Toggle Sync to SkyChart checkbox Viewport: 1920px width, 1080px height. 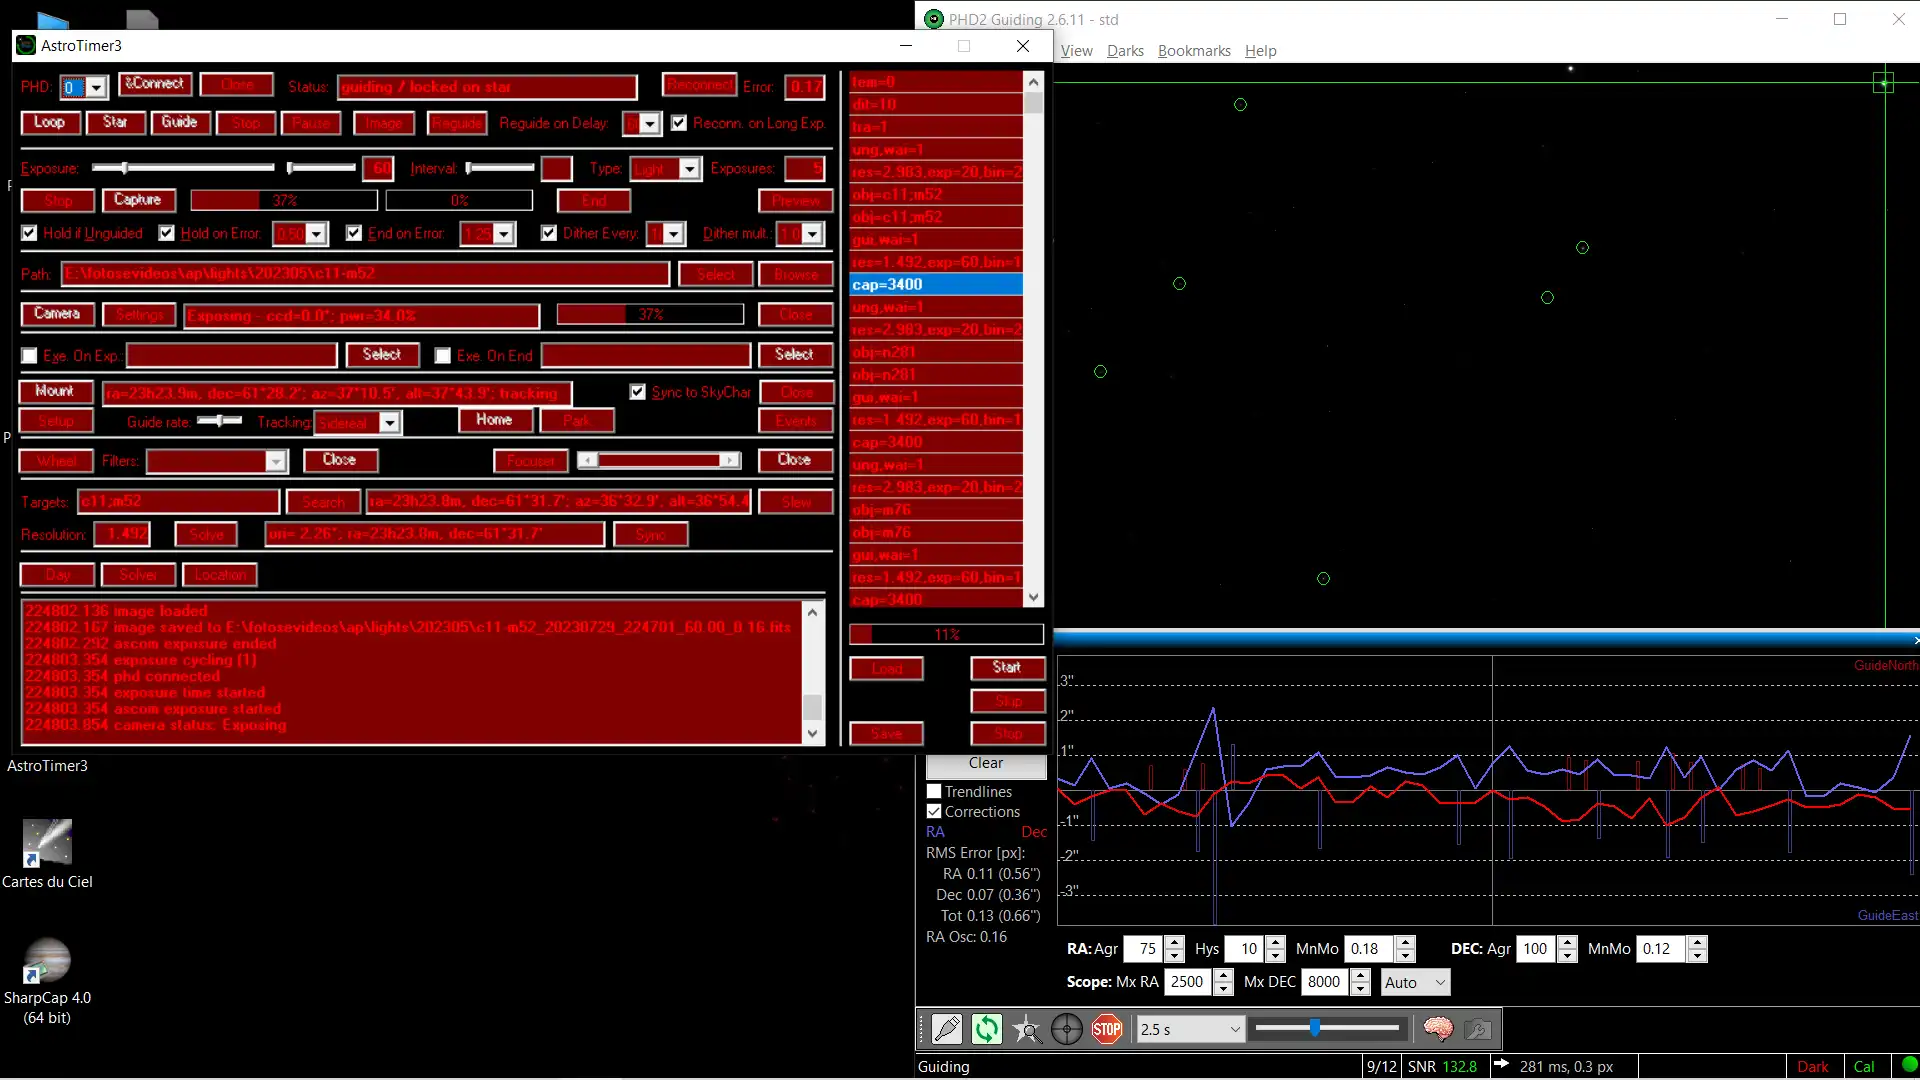pyautogui.click(x=638, y=392)
